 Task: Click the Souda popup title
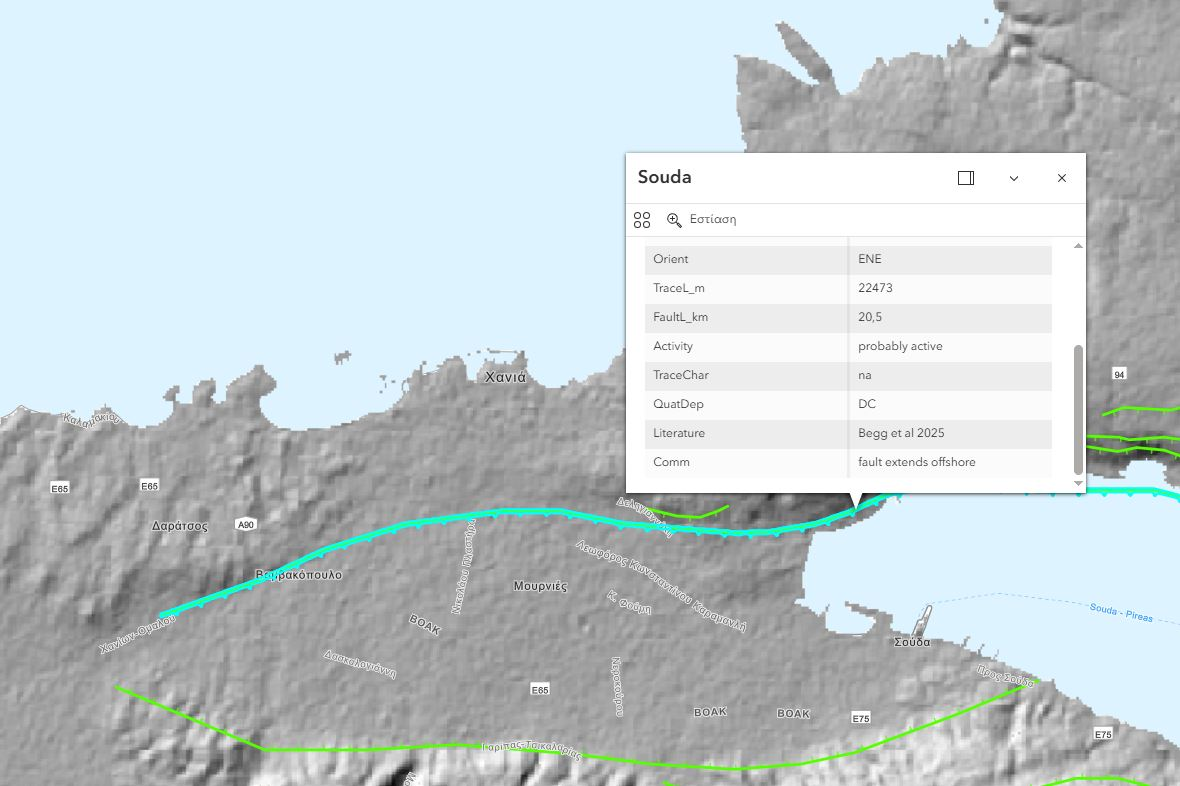(665, 178)
